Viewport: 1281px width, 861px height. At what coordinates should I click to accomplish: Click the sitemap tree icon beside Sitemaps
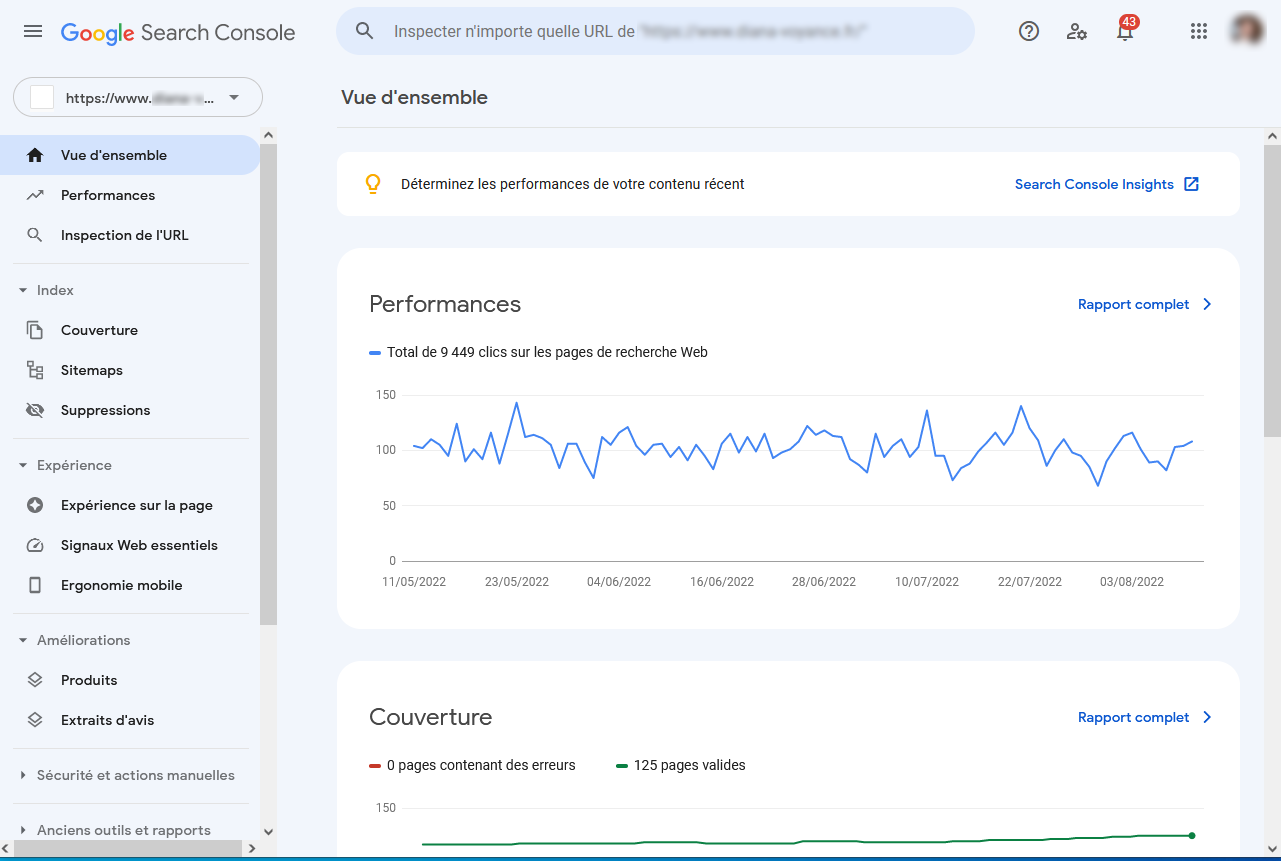[x=35, y=370]
